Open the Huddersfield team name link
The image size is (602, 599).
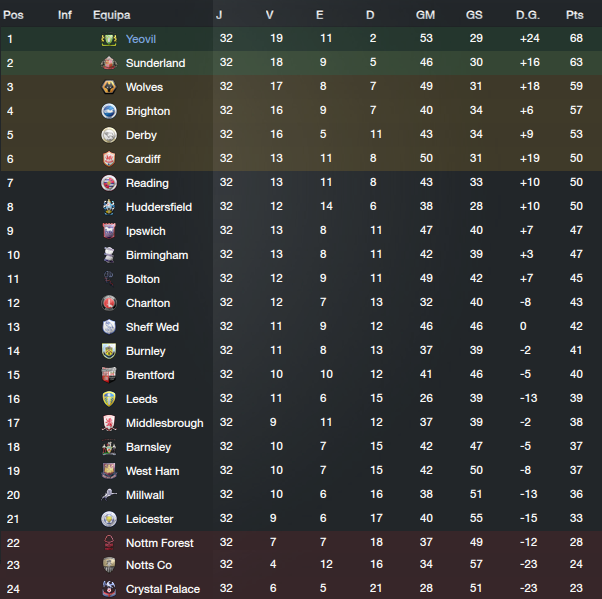[158, 207]
